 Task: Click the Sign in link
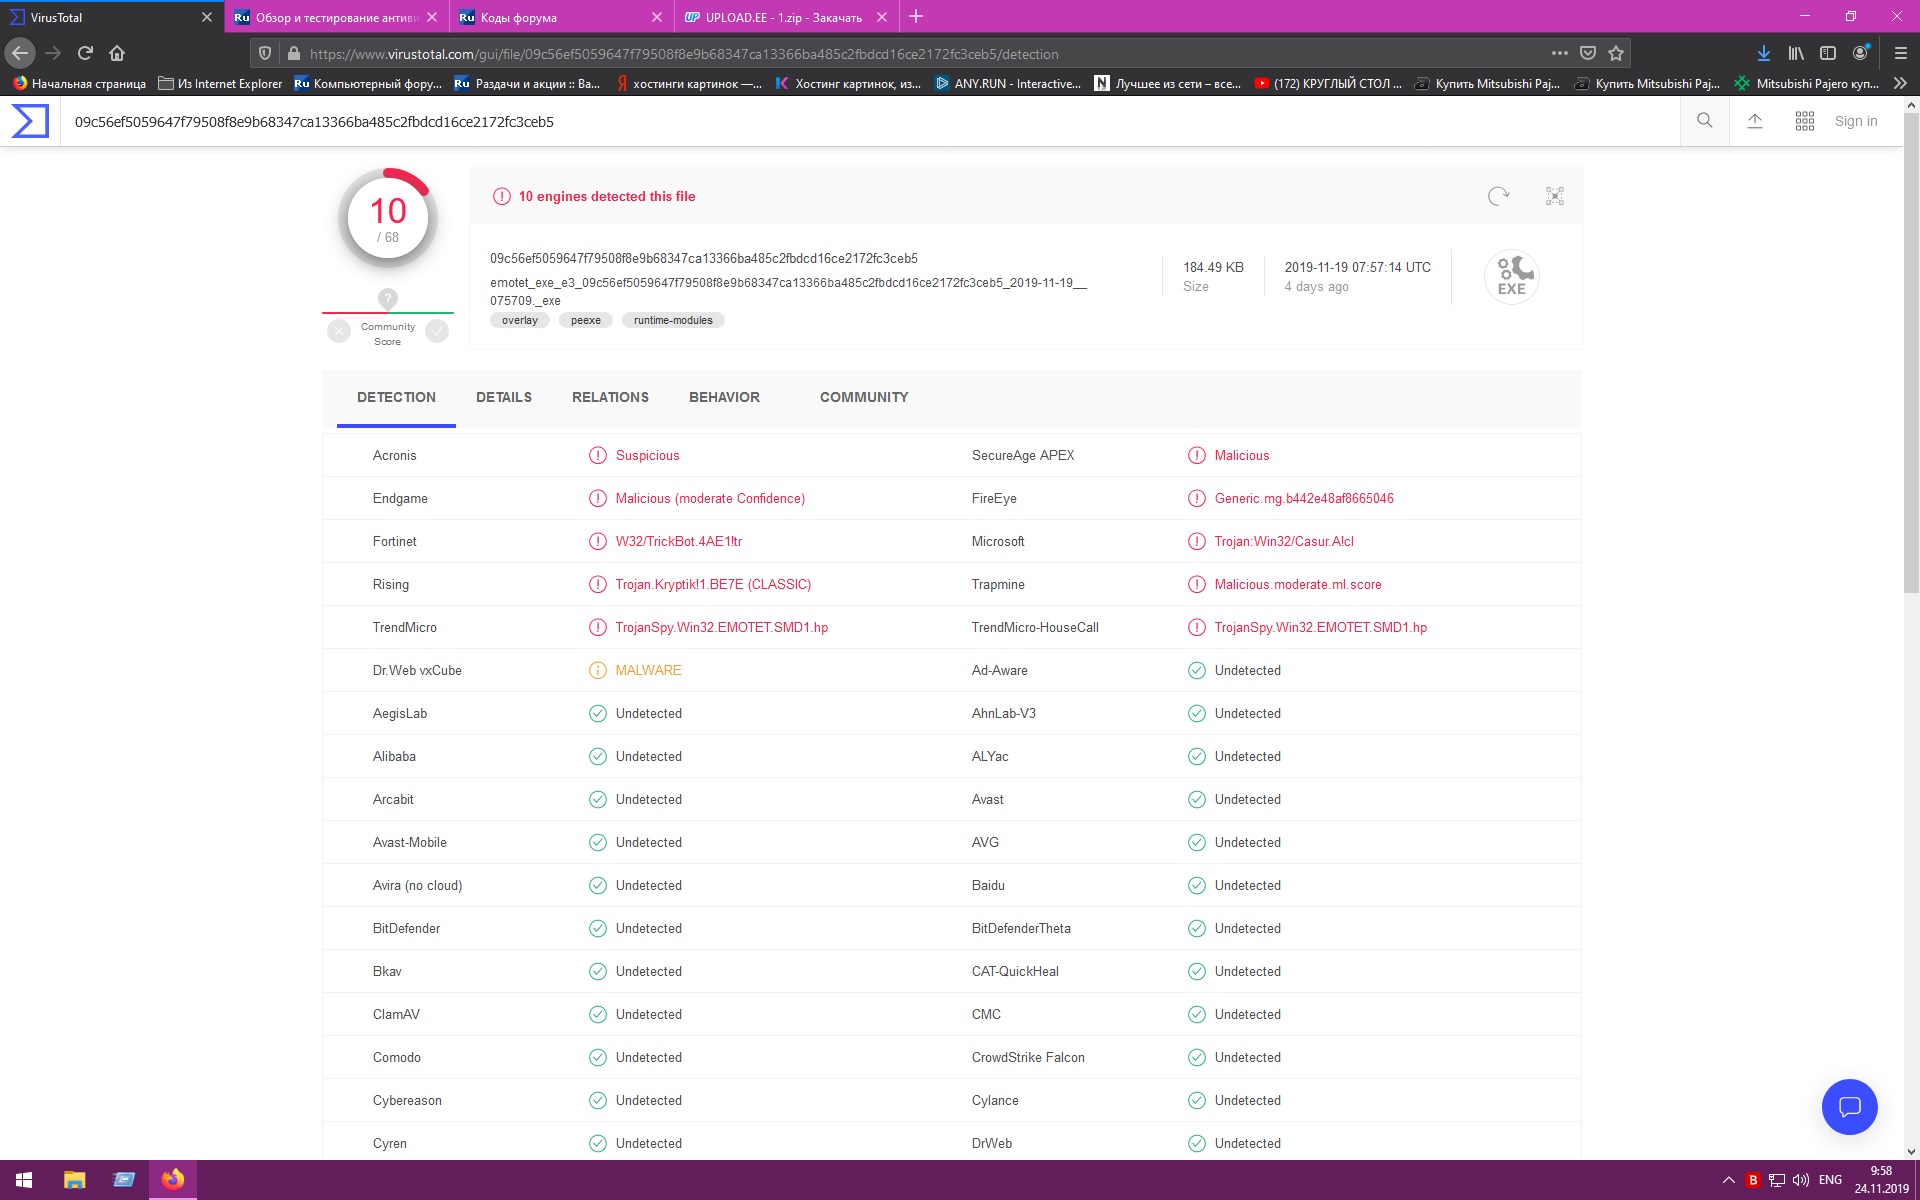coord(1856,121)
